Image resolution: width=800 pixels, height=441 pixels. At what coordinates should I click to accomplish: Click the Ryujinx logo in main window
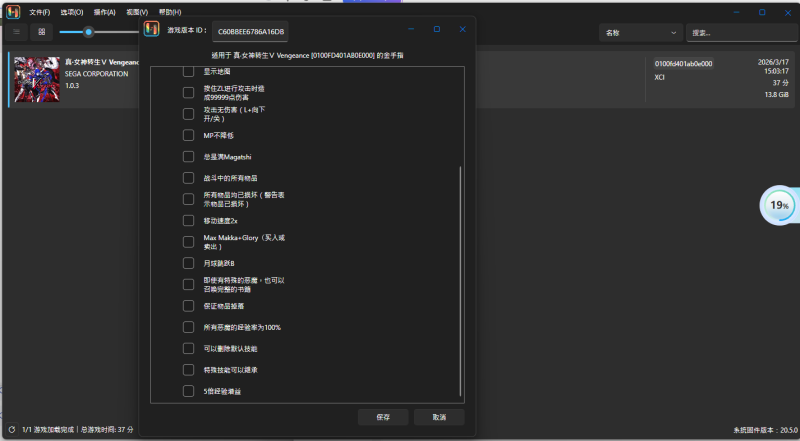coord(13,11)
